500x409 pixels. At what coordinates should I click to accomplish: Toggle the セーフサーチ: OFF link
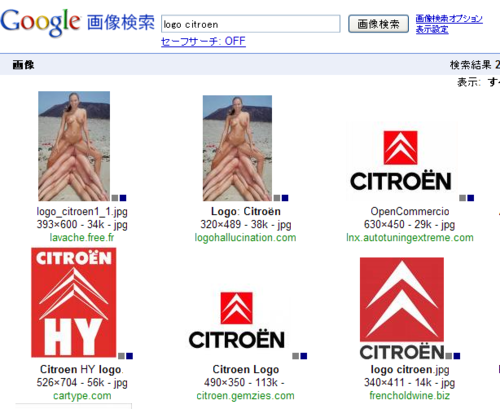pyautogui.click(x=203, y=41)
